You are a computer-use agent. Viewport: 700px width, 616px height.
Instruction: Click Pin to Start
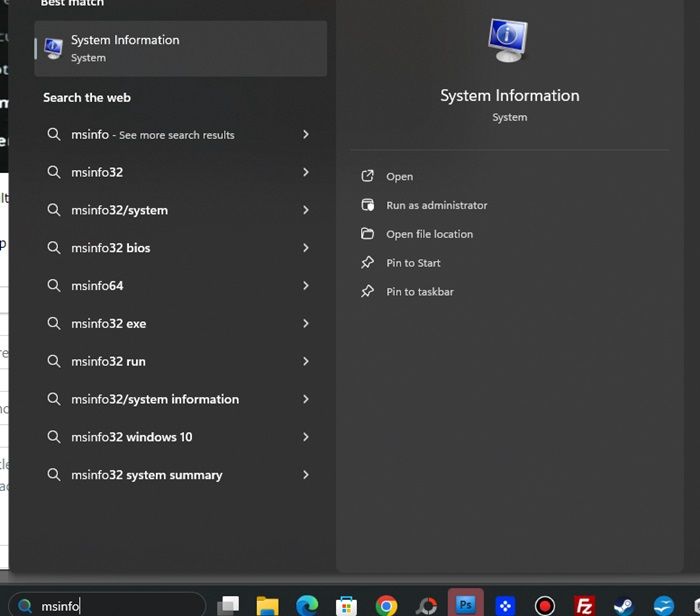413,263
